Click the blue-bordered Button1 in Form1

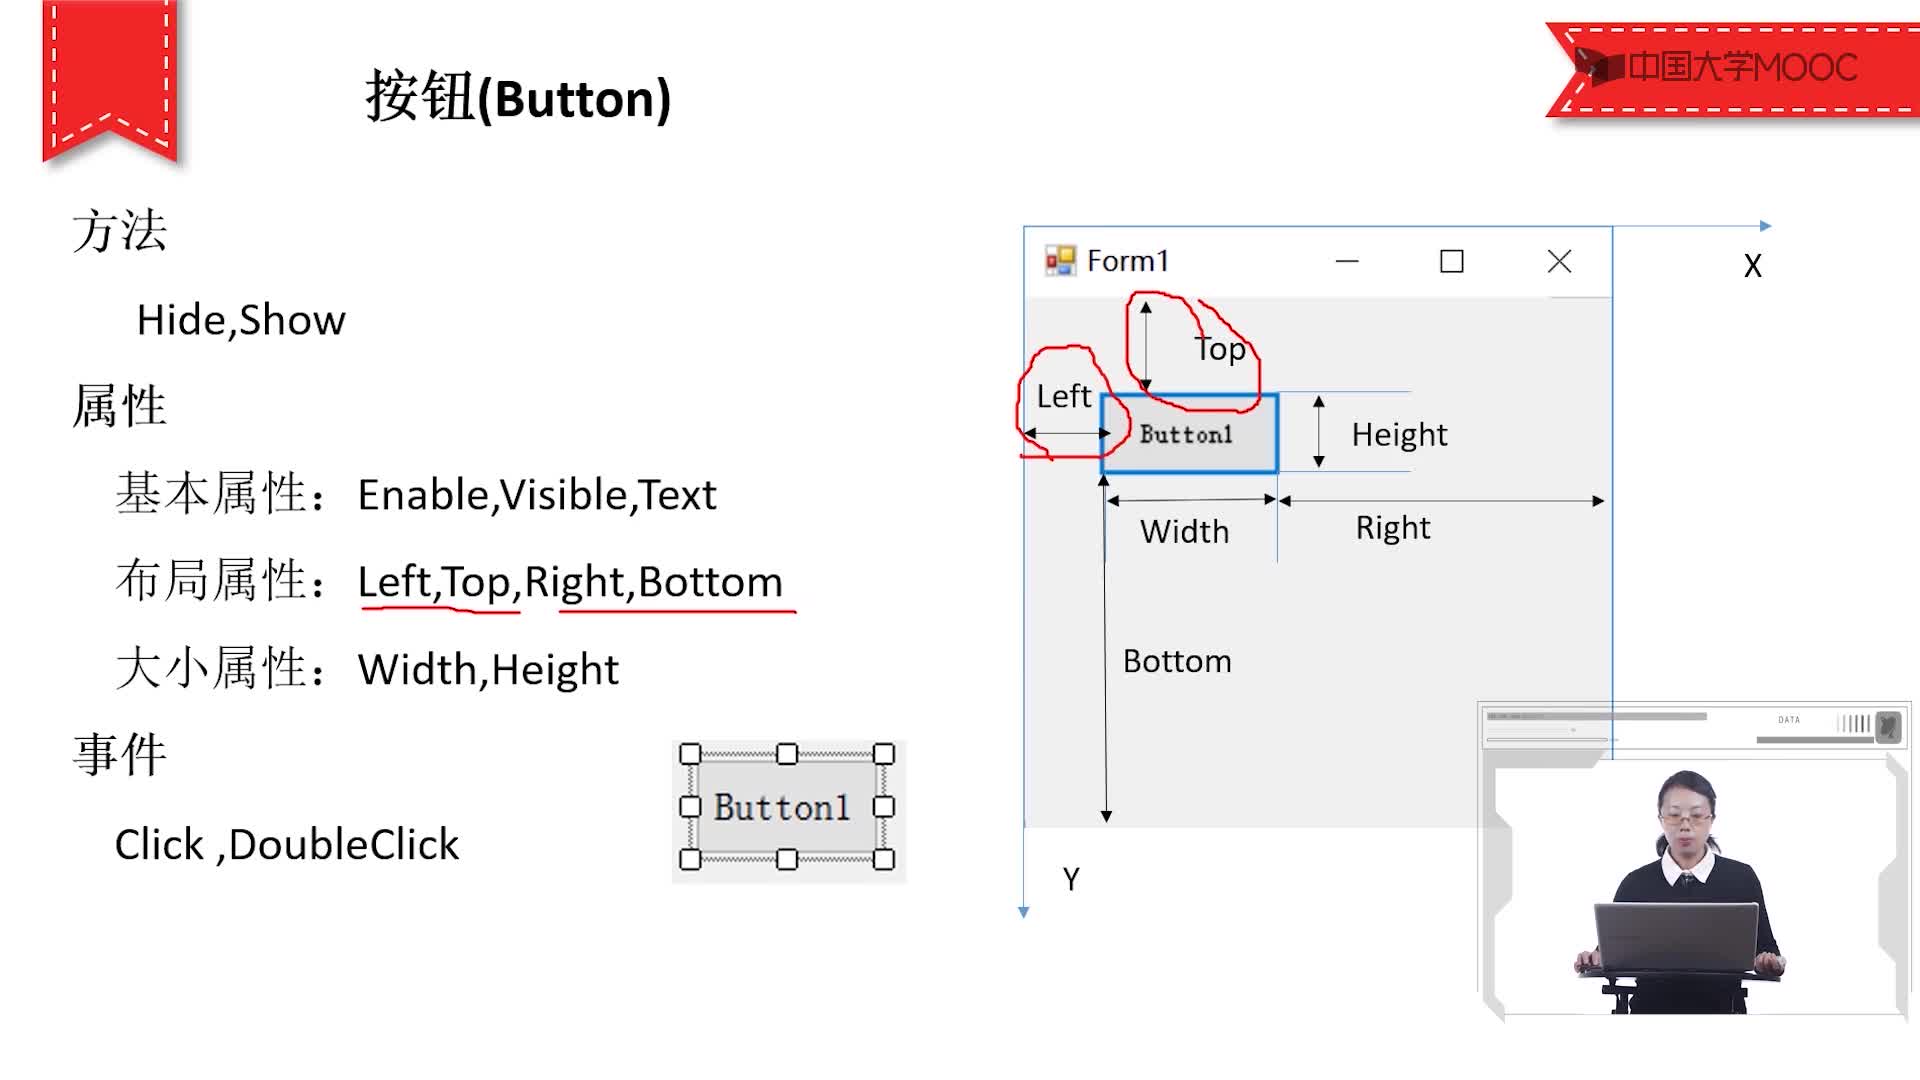[x=1189, y=434]
